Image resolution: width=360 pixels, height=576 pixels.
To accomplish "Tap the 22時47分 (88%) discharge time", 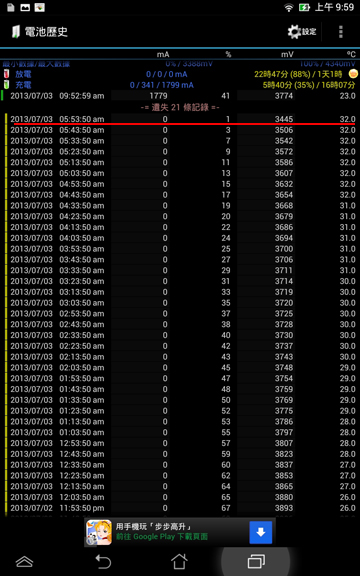I will [x=281, y=74].
